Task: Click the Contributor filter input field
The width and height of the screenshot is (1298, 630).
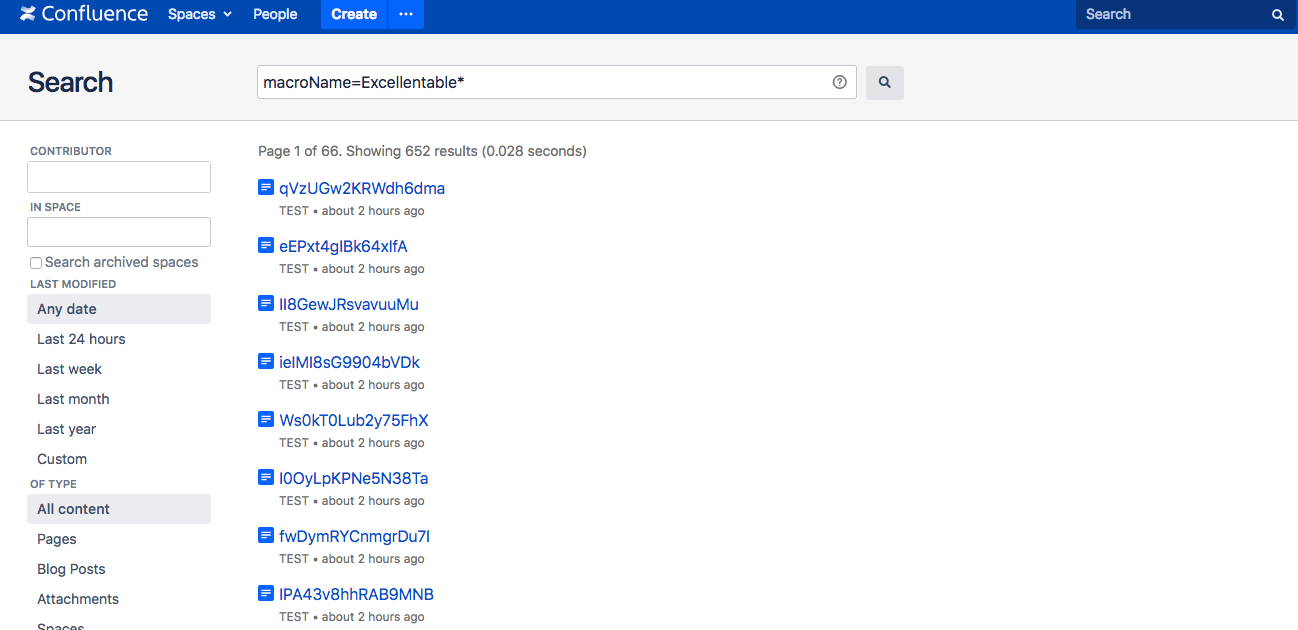Action: pos(119,177)
